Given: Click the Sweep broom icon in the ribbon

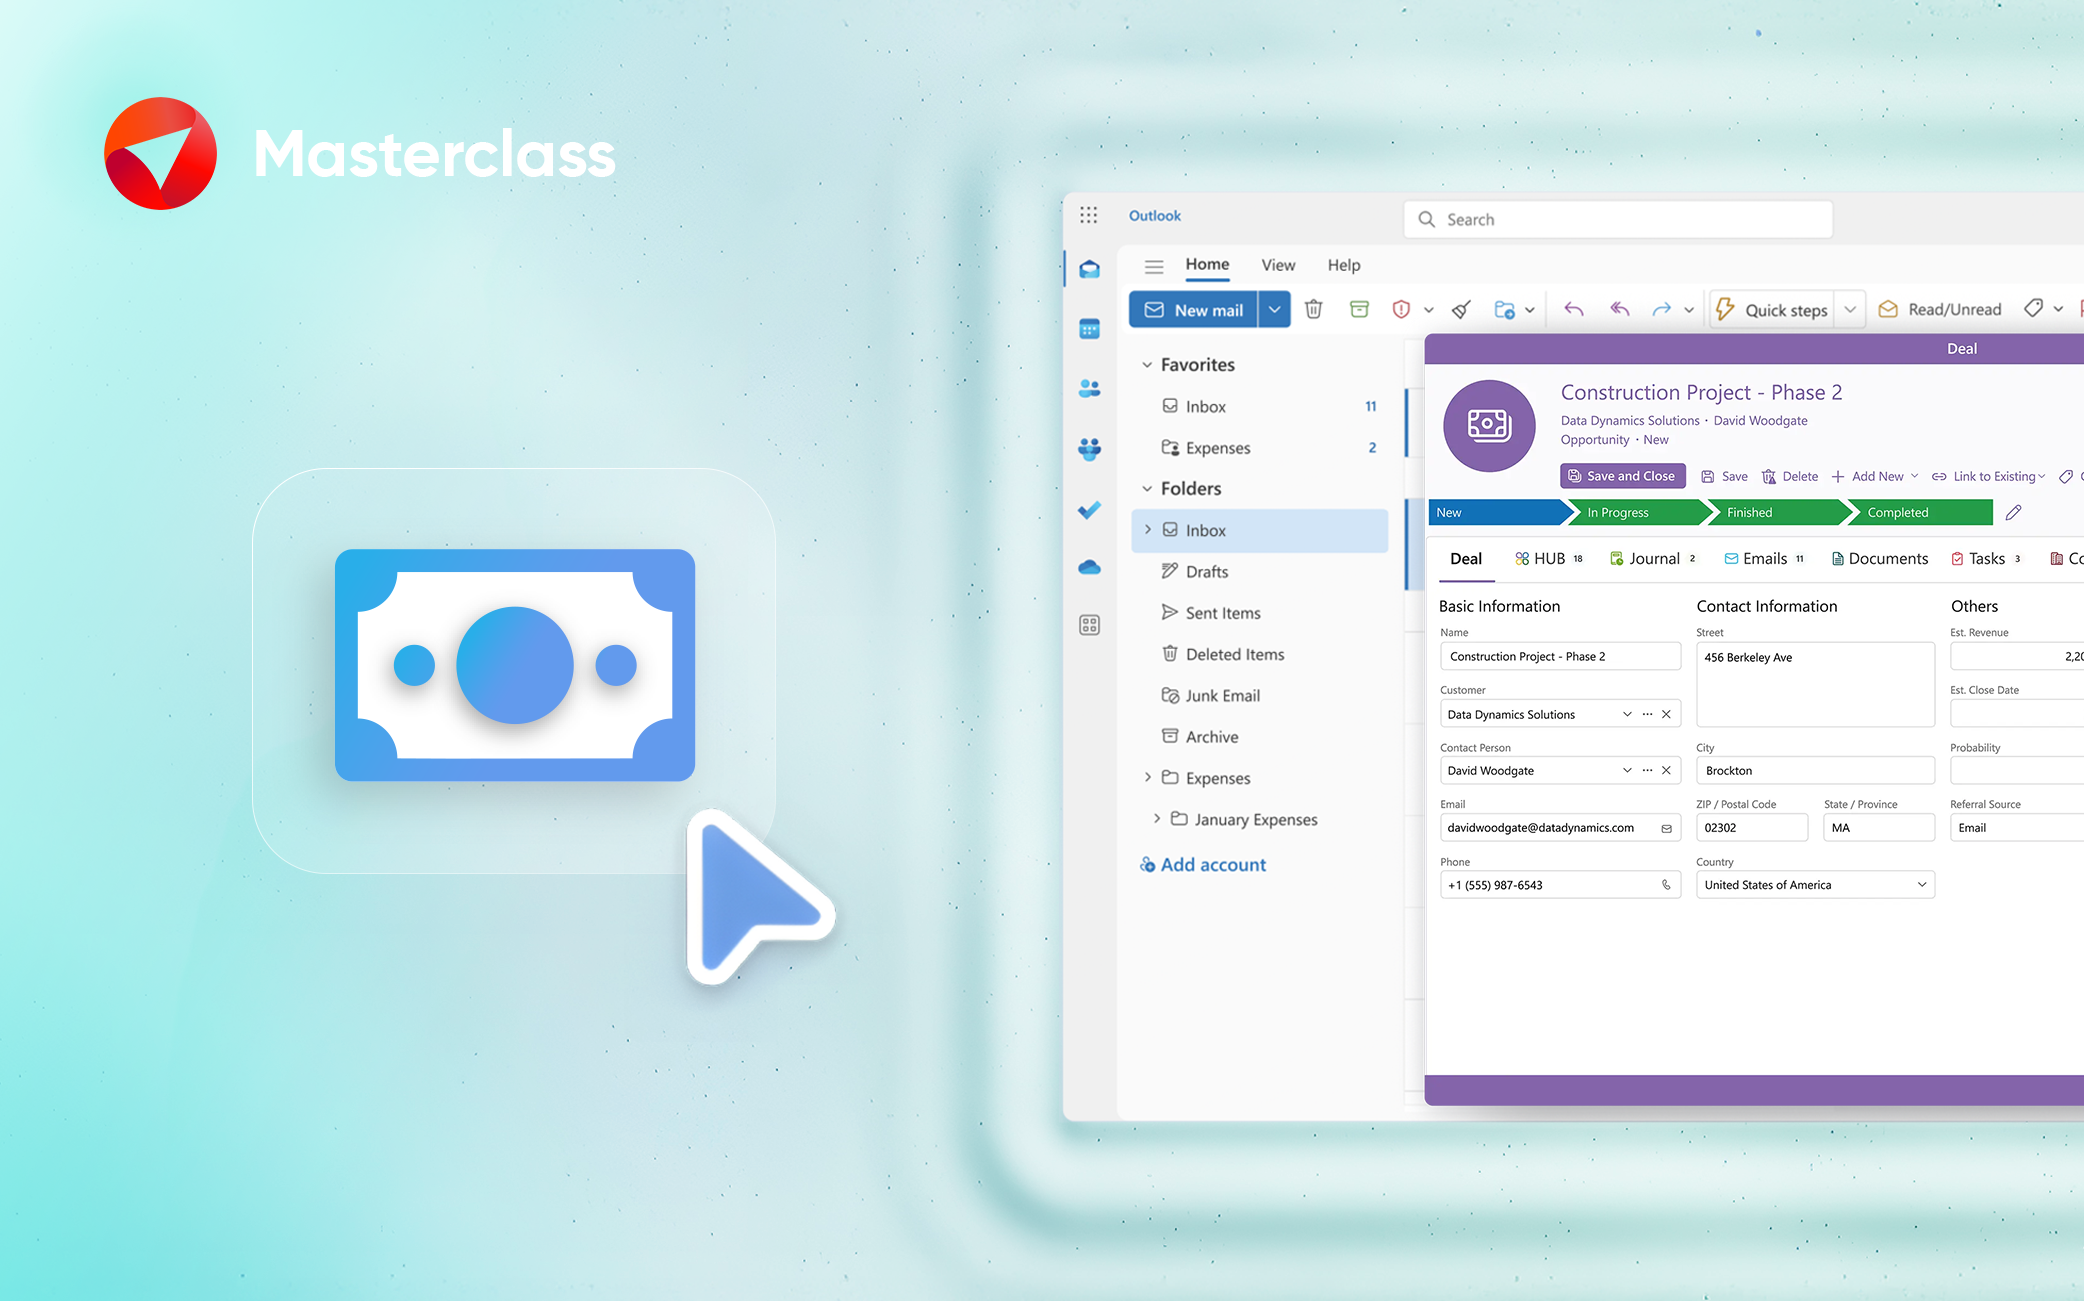Looking at the screenshot, I should pyautogui.click(x=1461, y=309).
